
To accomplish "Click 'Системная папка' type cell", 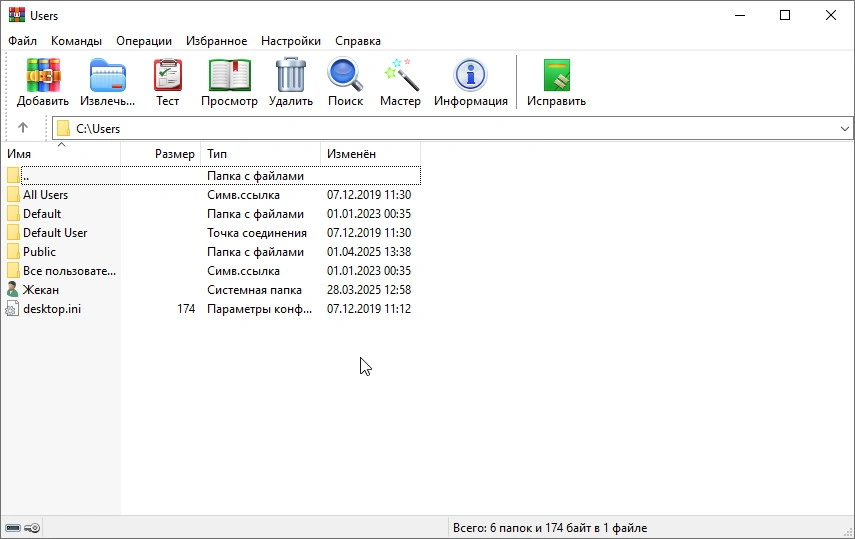I will tap(254, 290).
